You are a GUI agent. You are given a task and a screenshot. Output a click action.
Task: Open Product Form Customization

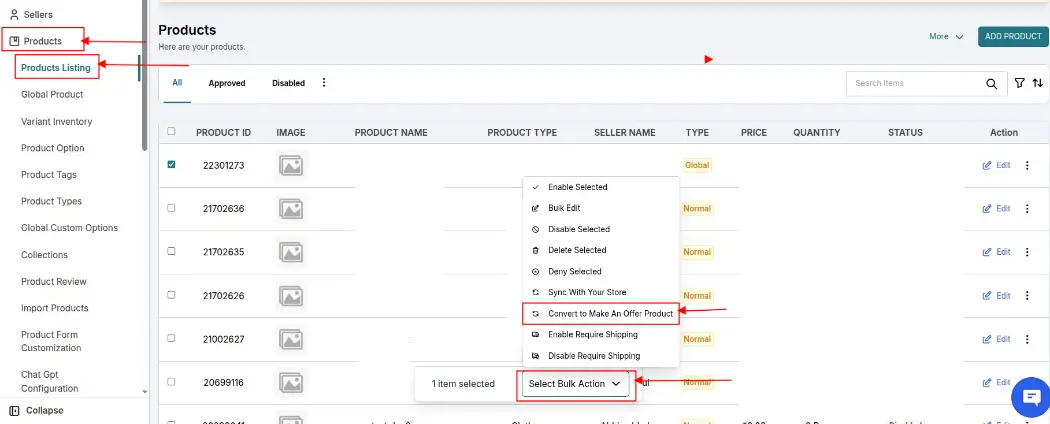[51, 341]
